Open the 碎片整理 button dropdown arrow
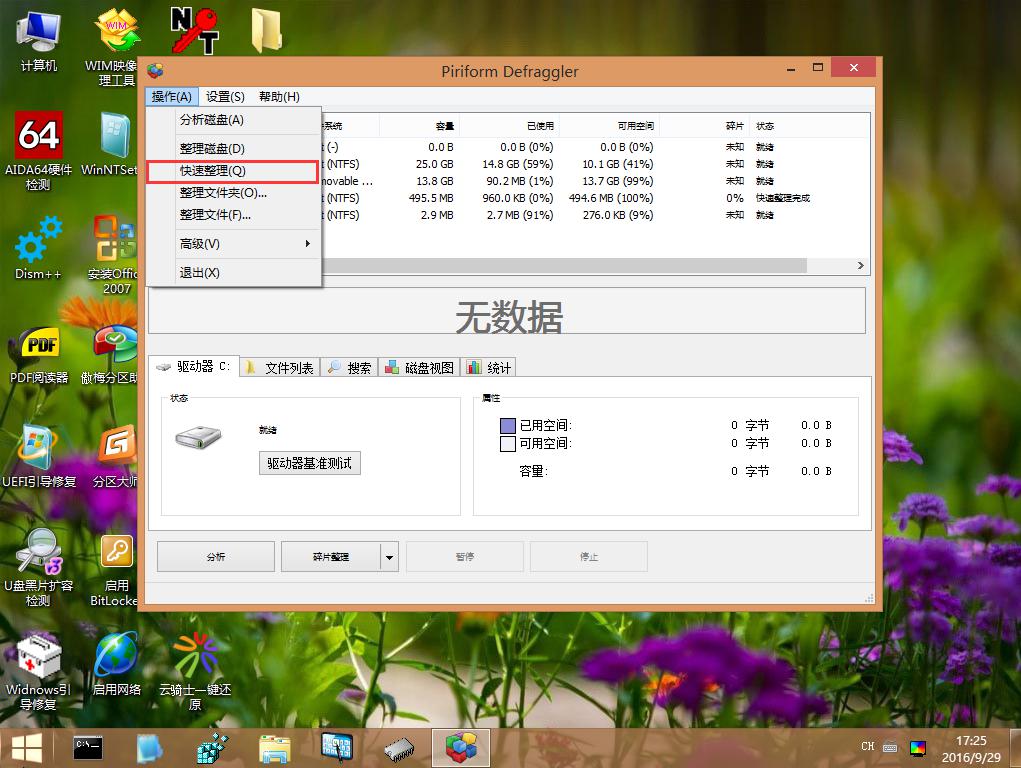The image size is (1021, 768). (390, 557)
